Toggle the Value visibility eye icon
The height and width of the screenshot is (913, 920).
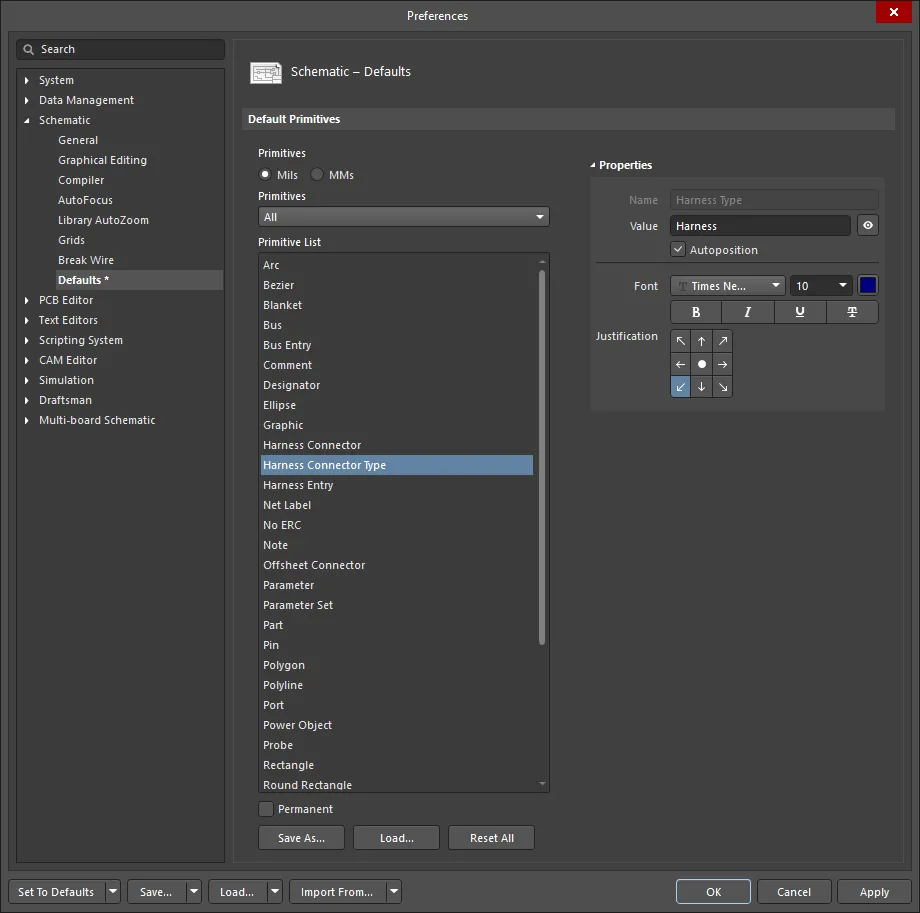867,225
